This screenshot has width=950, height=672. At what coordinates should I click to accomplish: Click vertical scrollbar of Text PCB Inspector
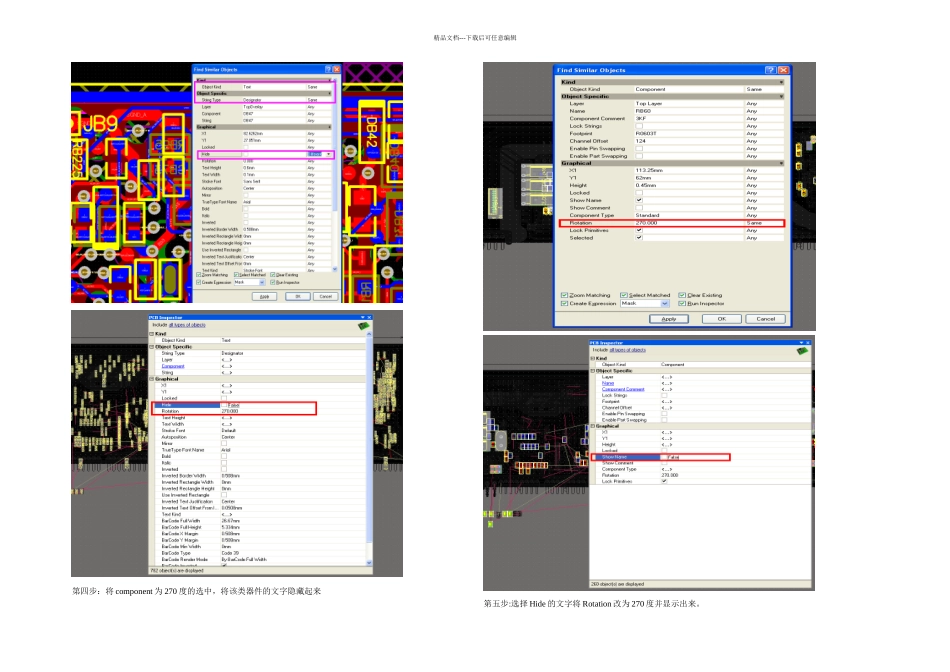369,448
